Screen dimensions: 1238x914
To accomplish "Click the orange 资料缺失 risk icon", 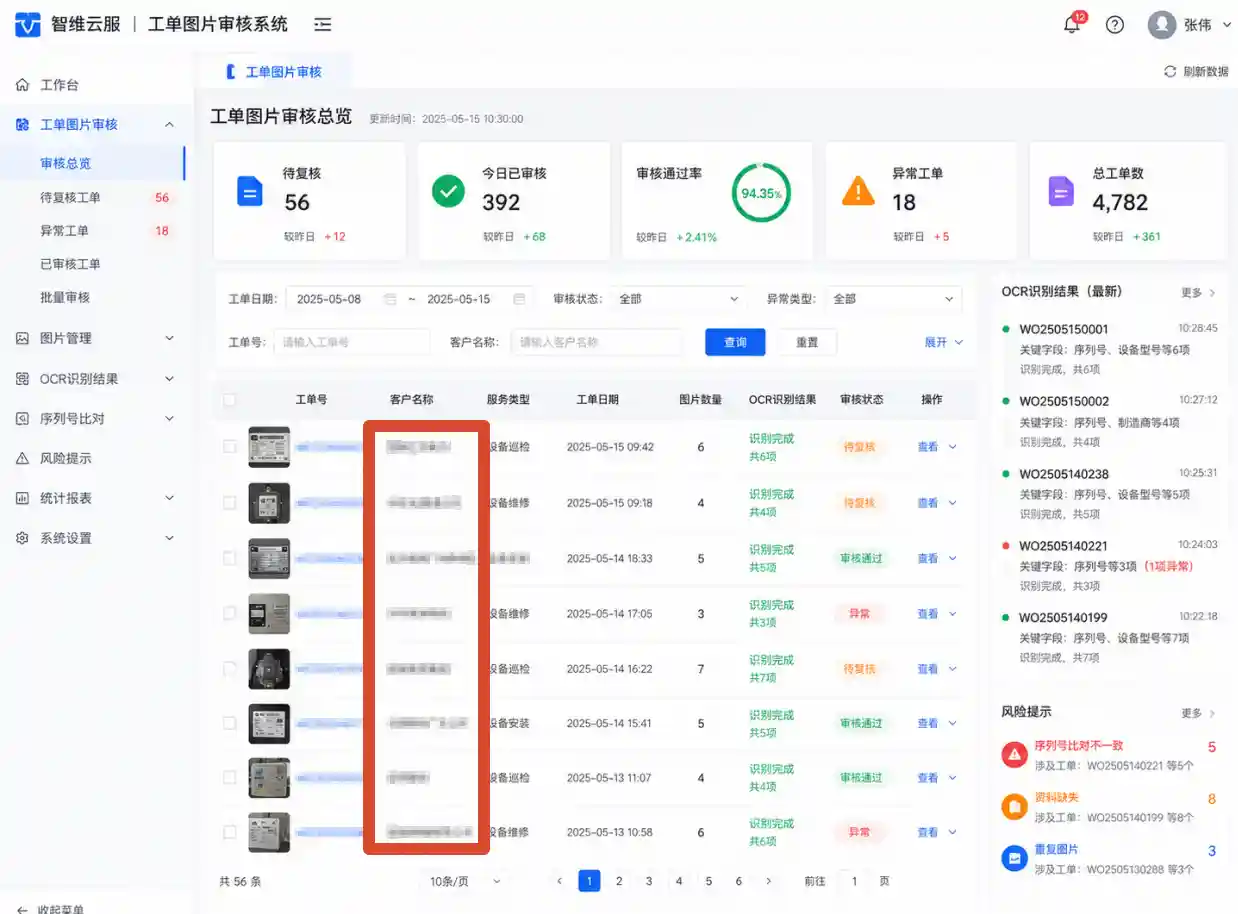I will 1014,806.
